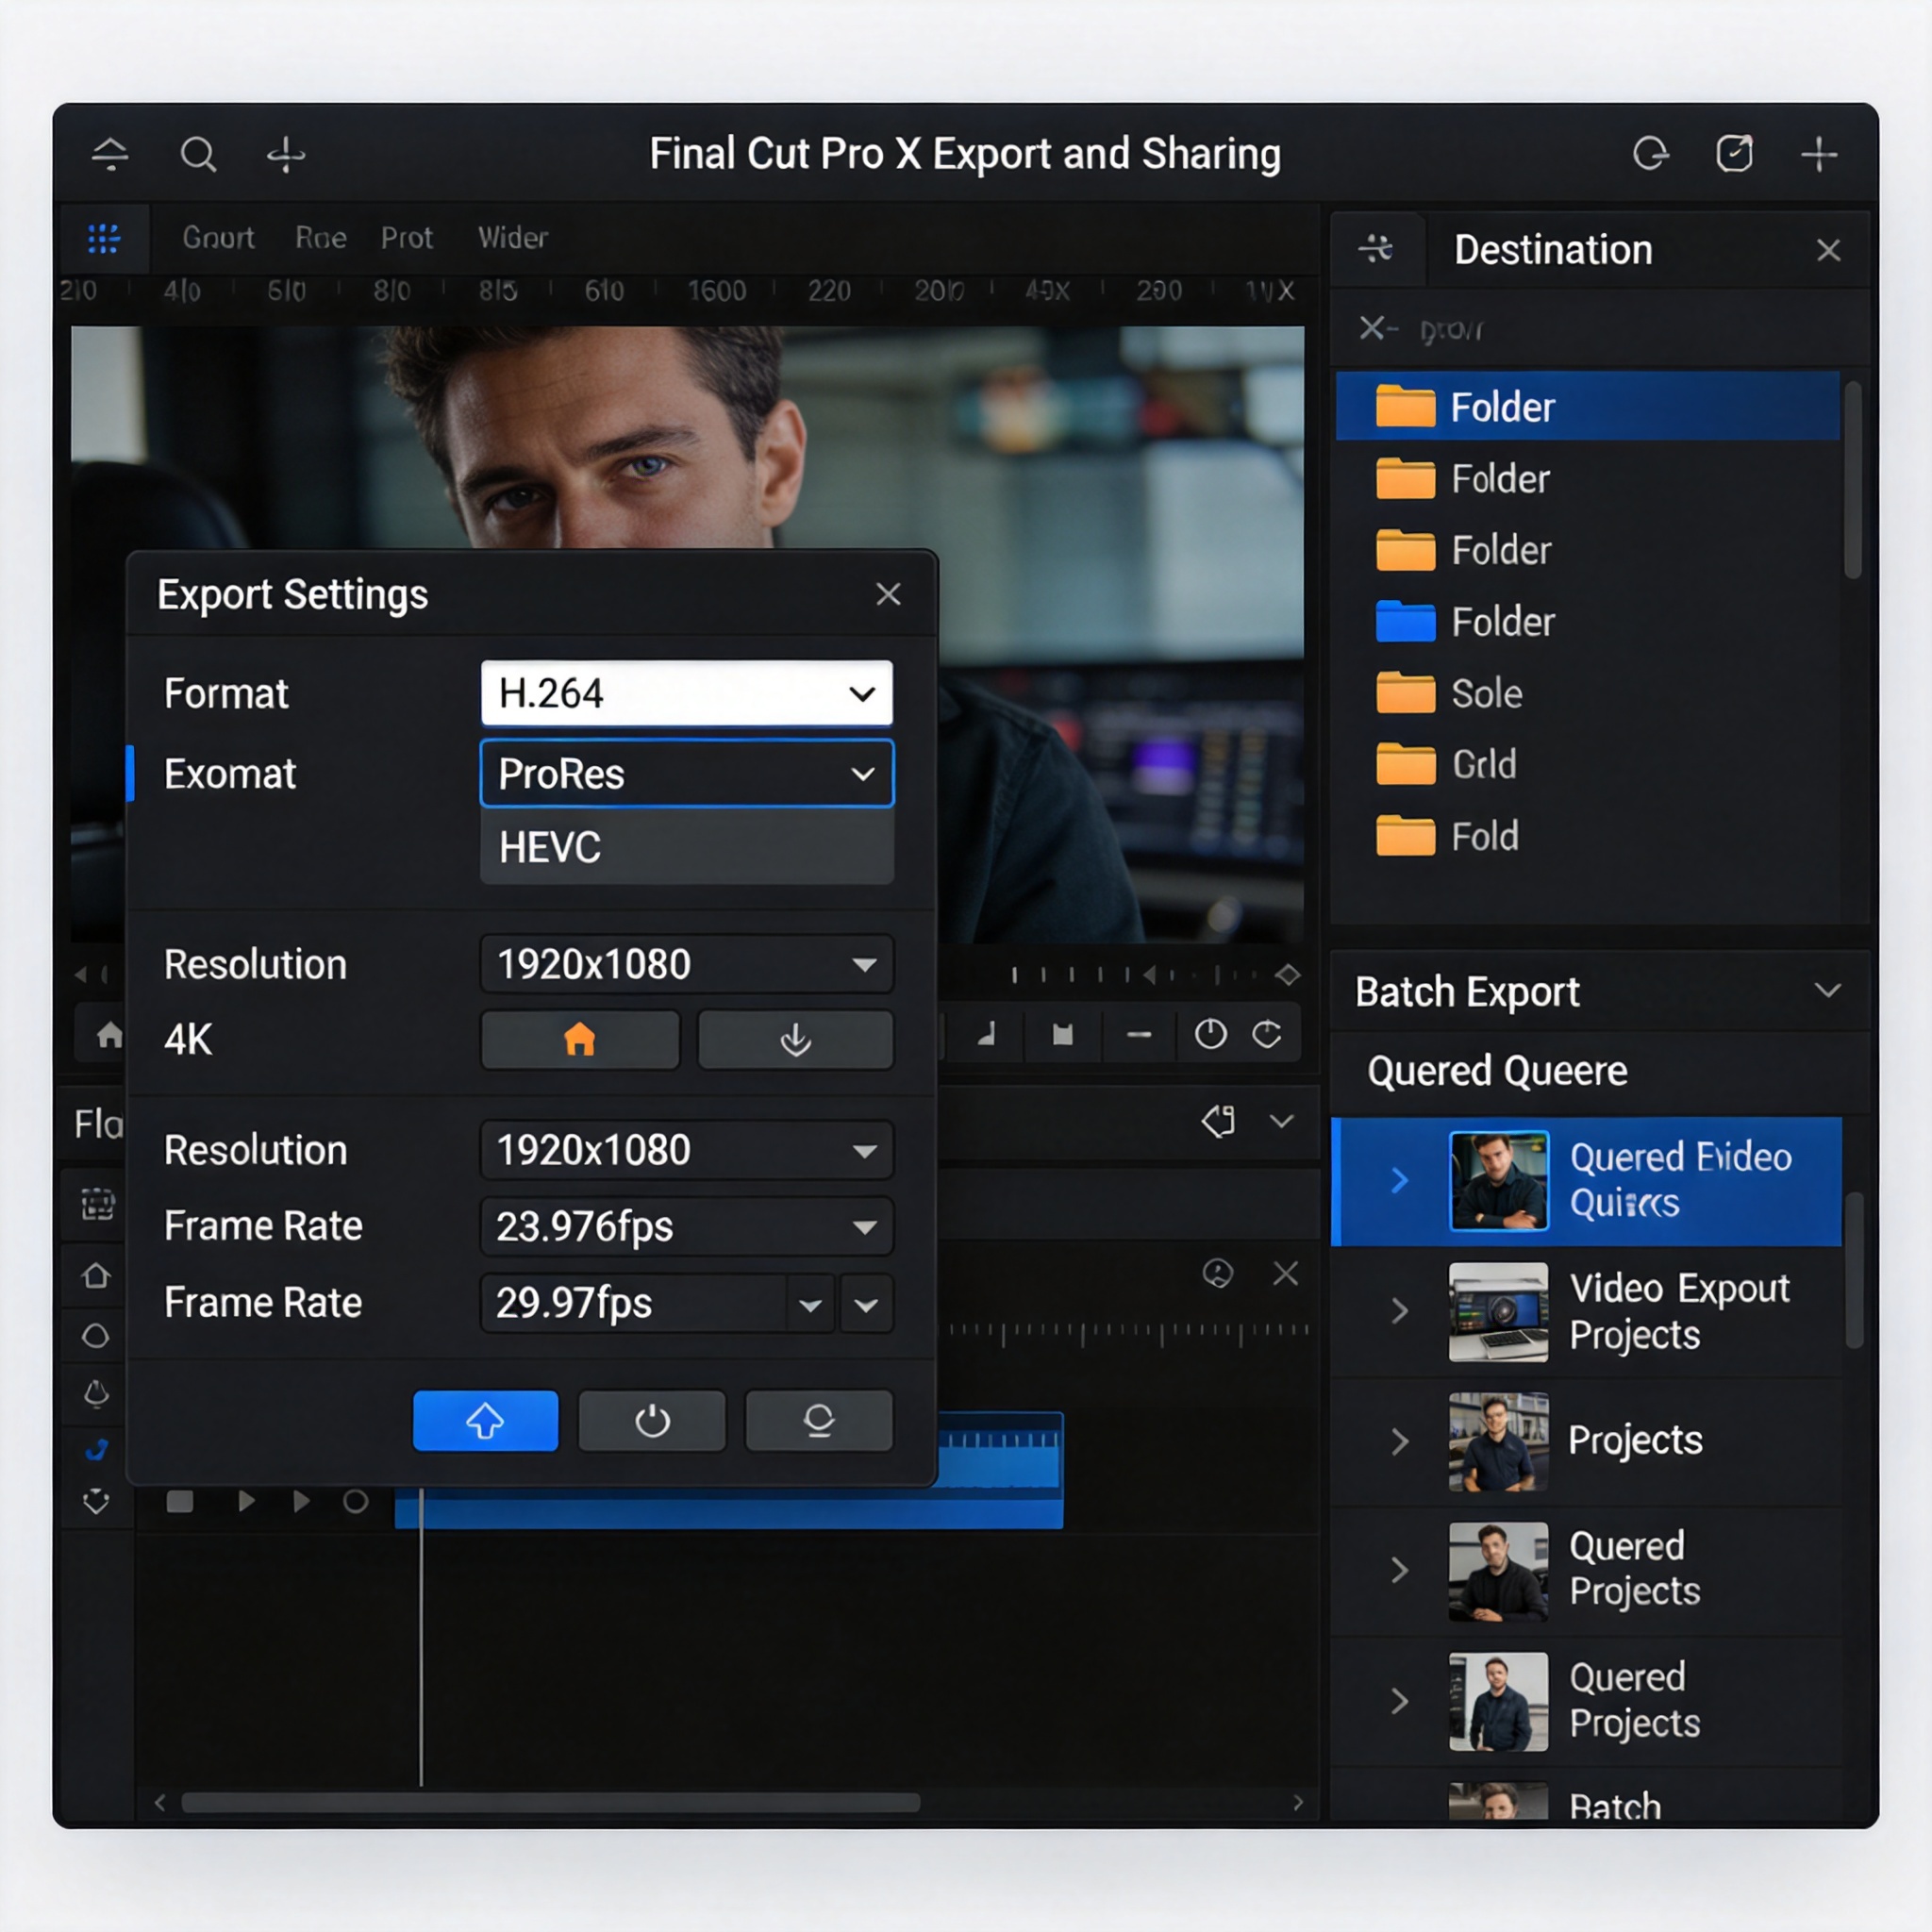Click the power icon button in dialog
Image resolution: width=1932 pixels, height=1932 pixels.
(652, 1420)
